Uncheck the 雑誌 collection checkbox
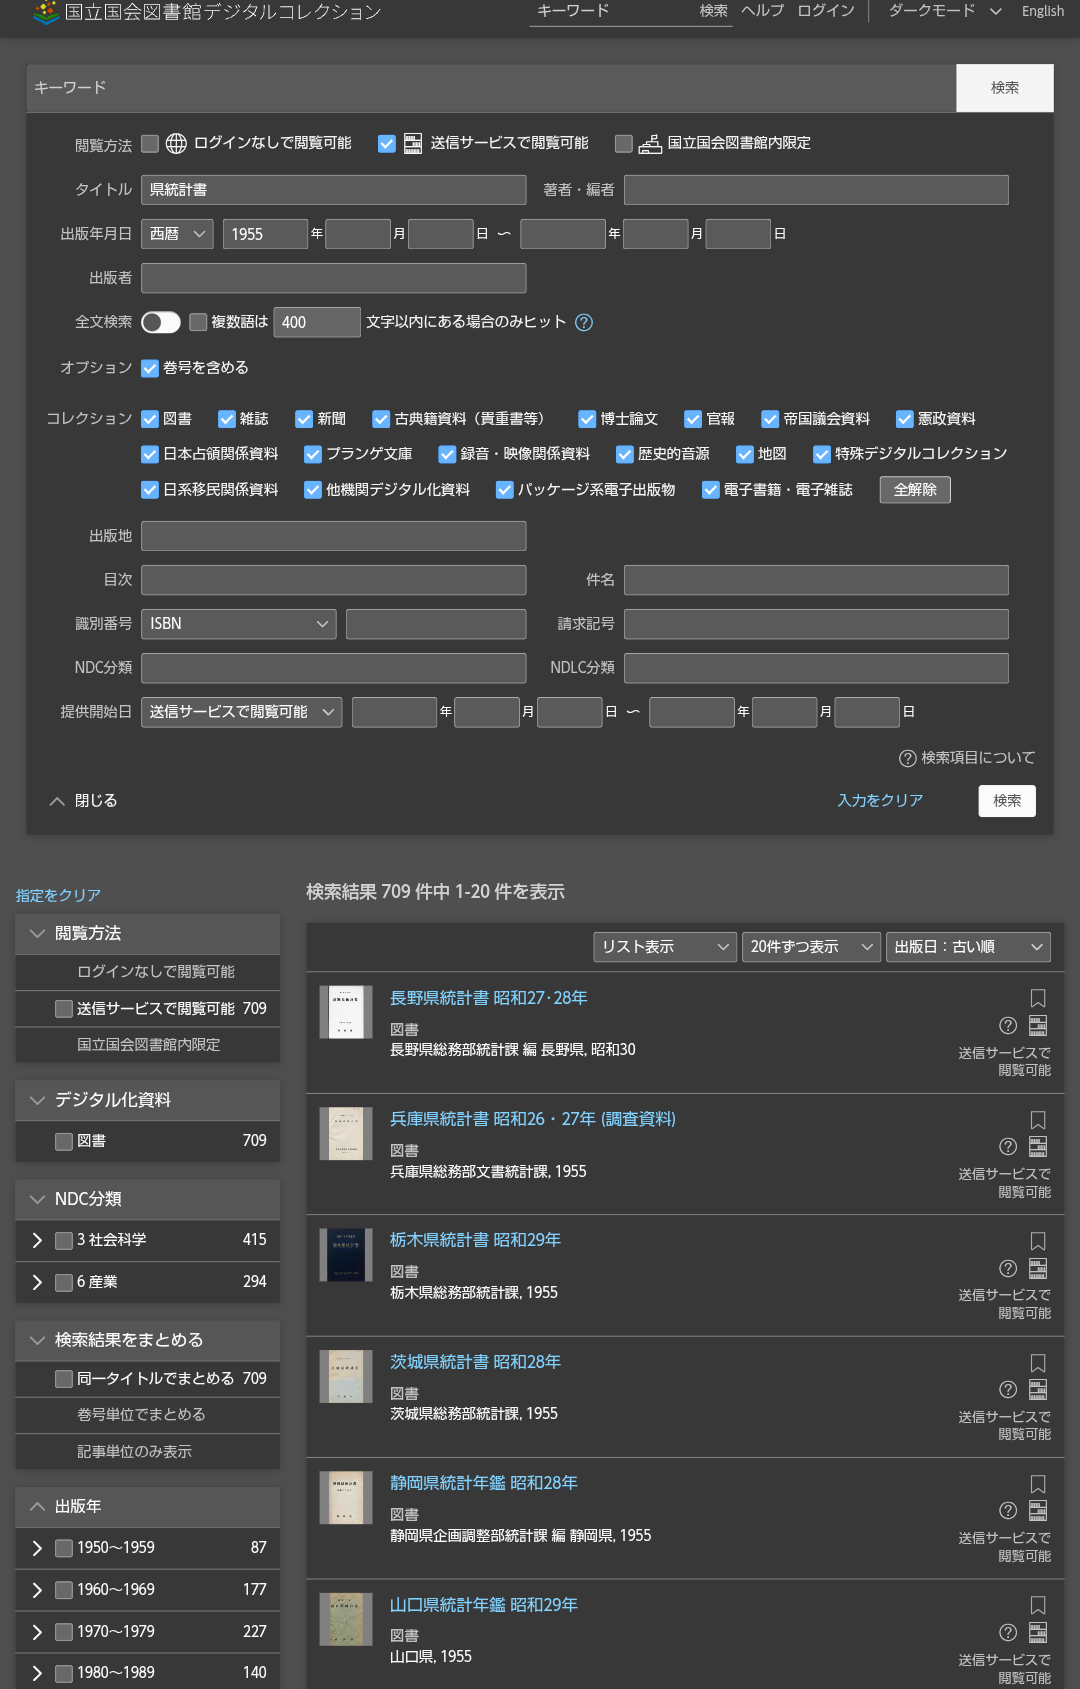 [x=227, y=419]
